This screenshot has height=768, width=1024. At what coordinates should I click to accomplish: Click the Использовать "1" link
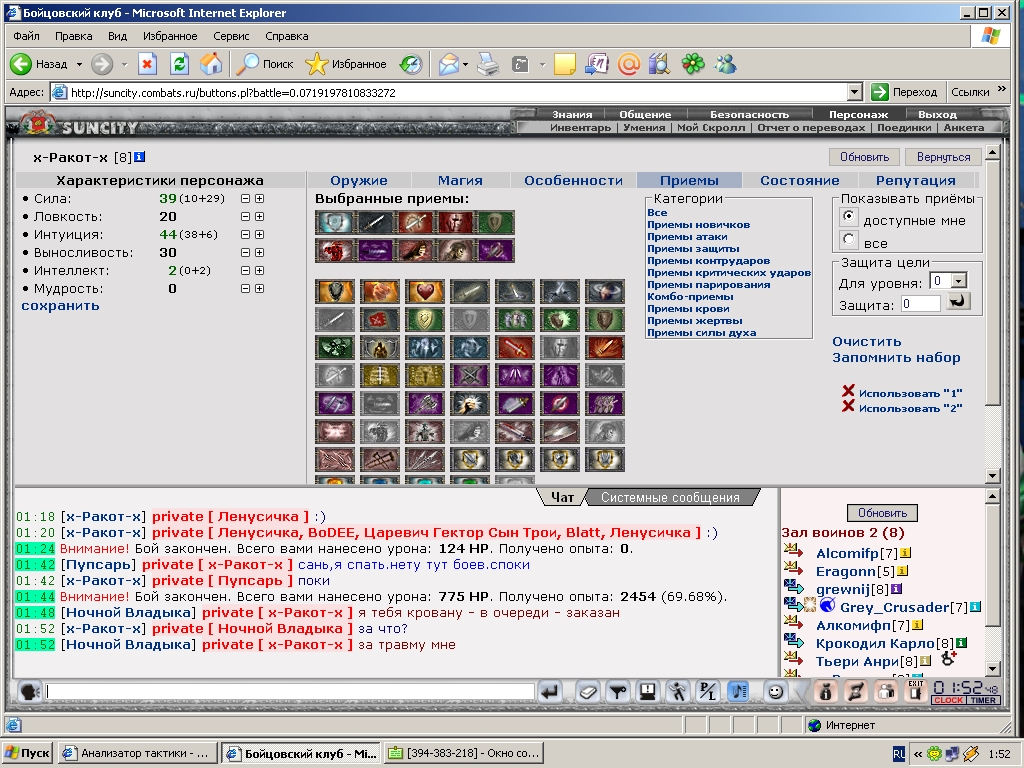point(910,393)
